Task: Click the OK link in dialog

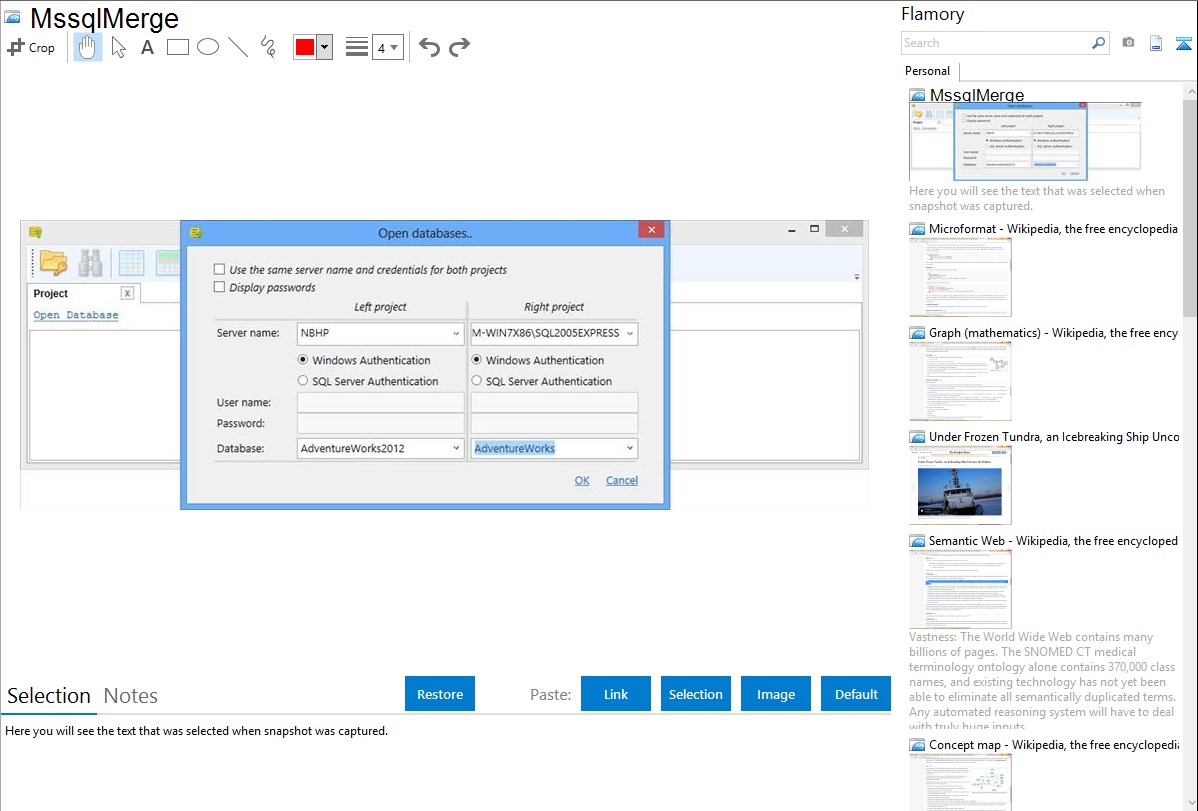Action: 582,480
